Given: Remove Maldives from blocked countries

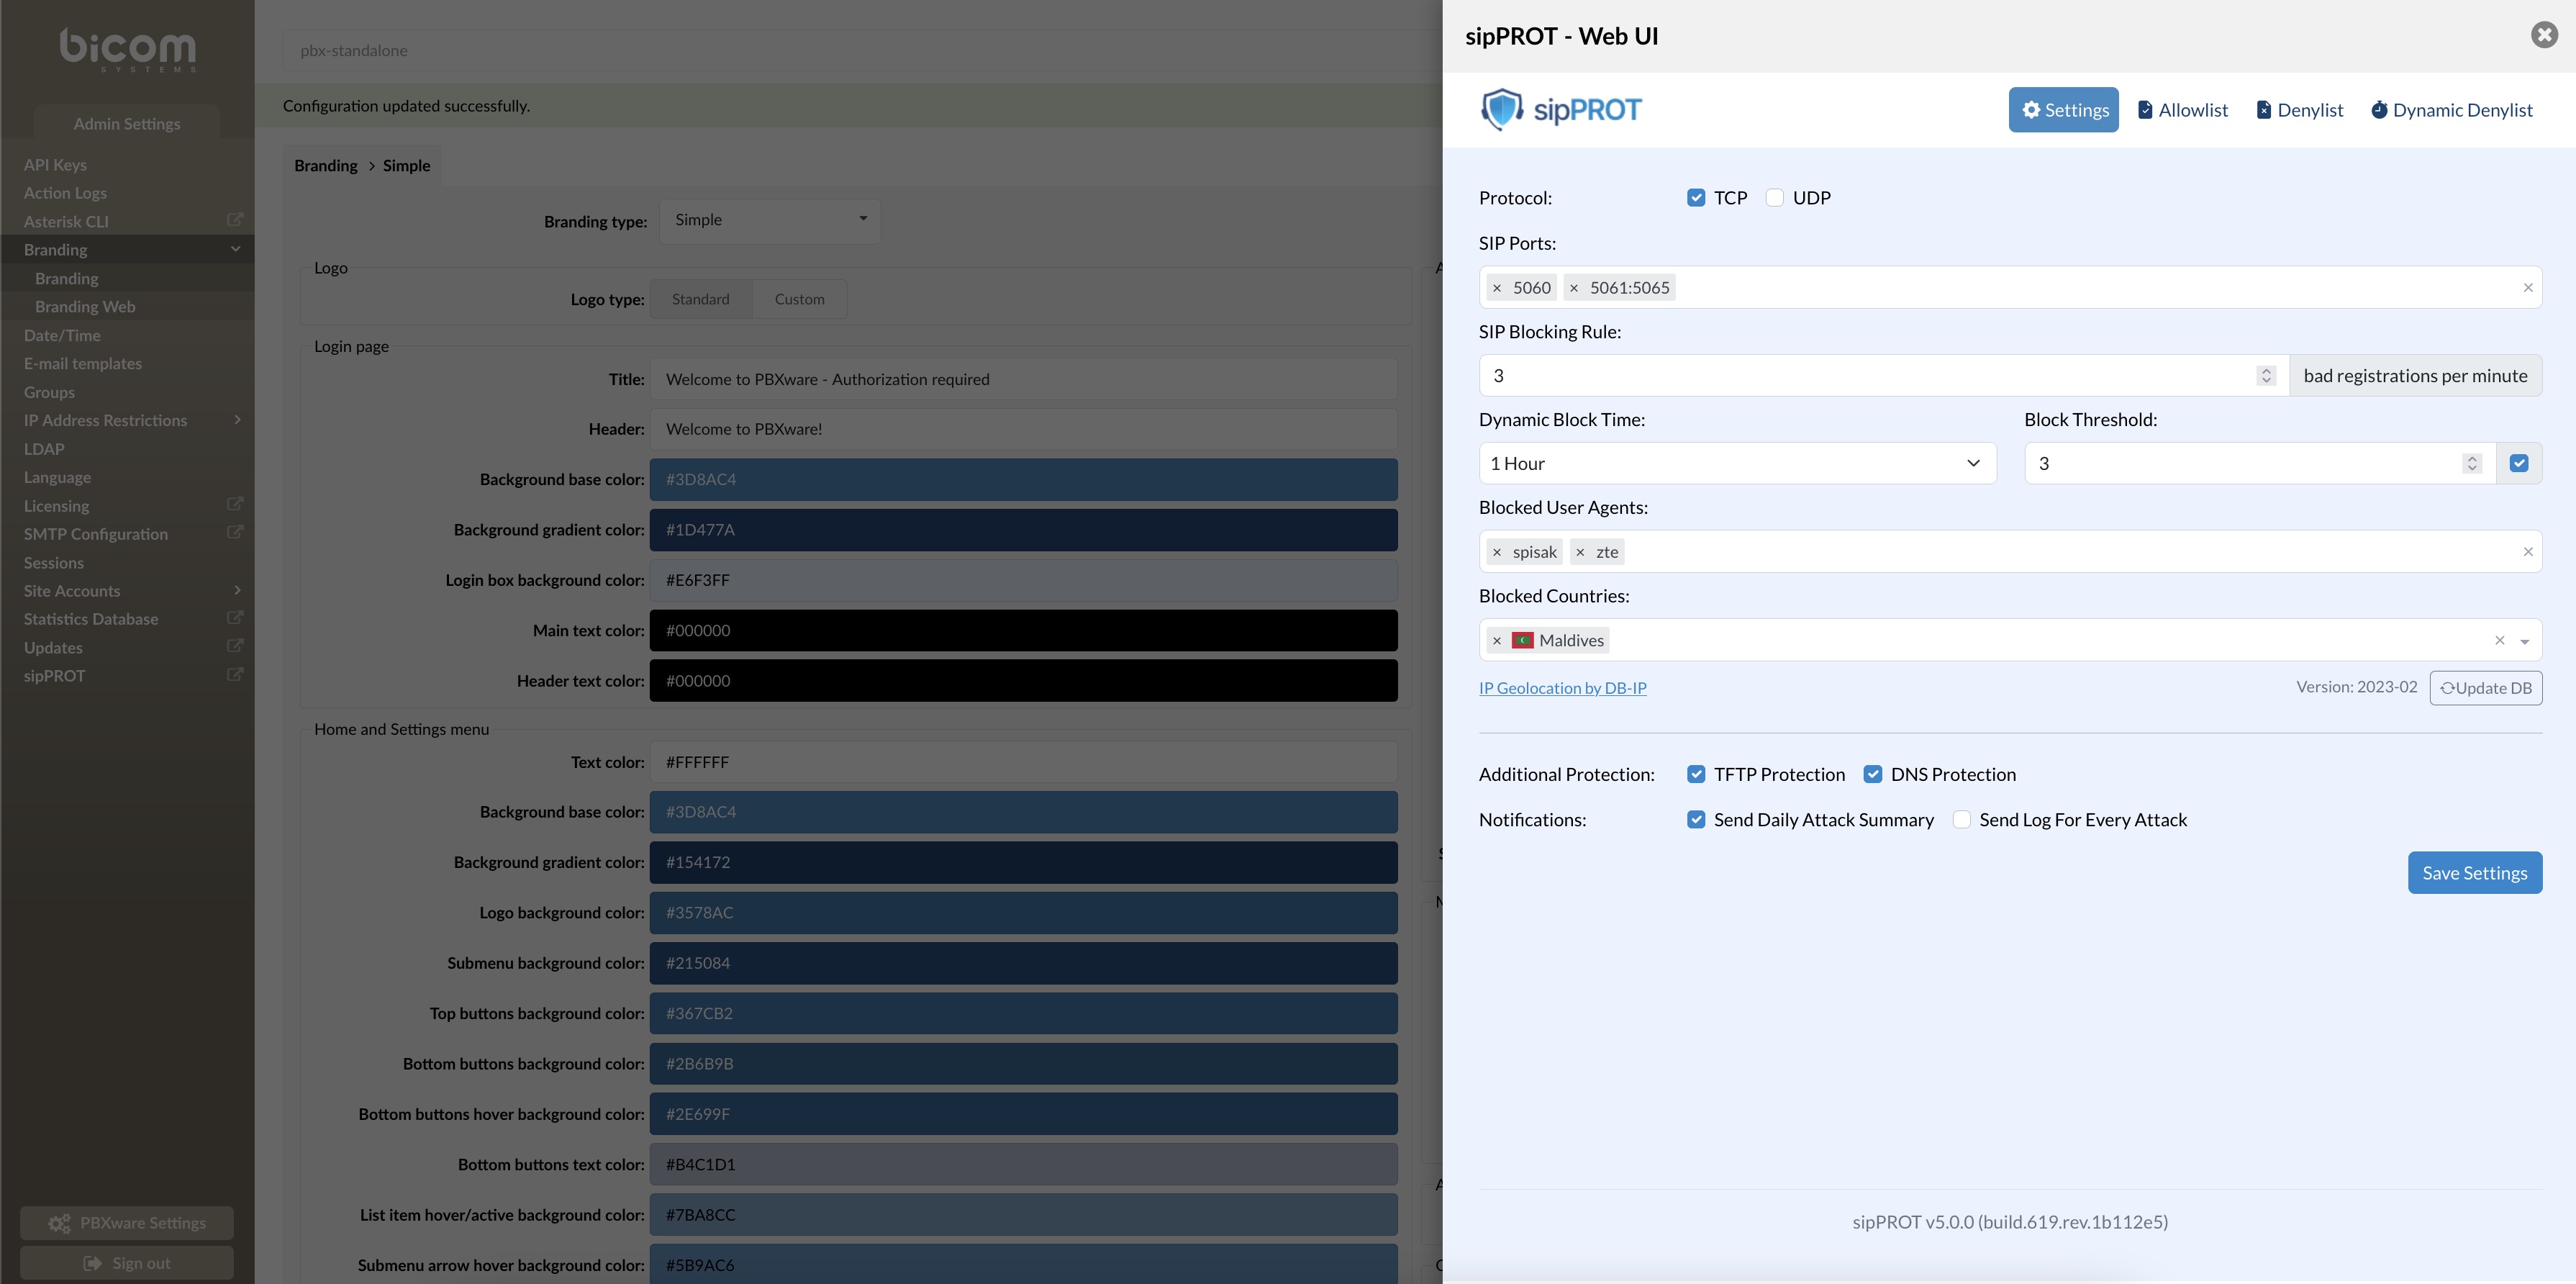Looking at the screenshot, I should [1497, 641].
